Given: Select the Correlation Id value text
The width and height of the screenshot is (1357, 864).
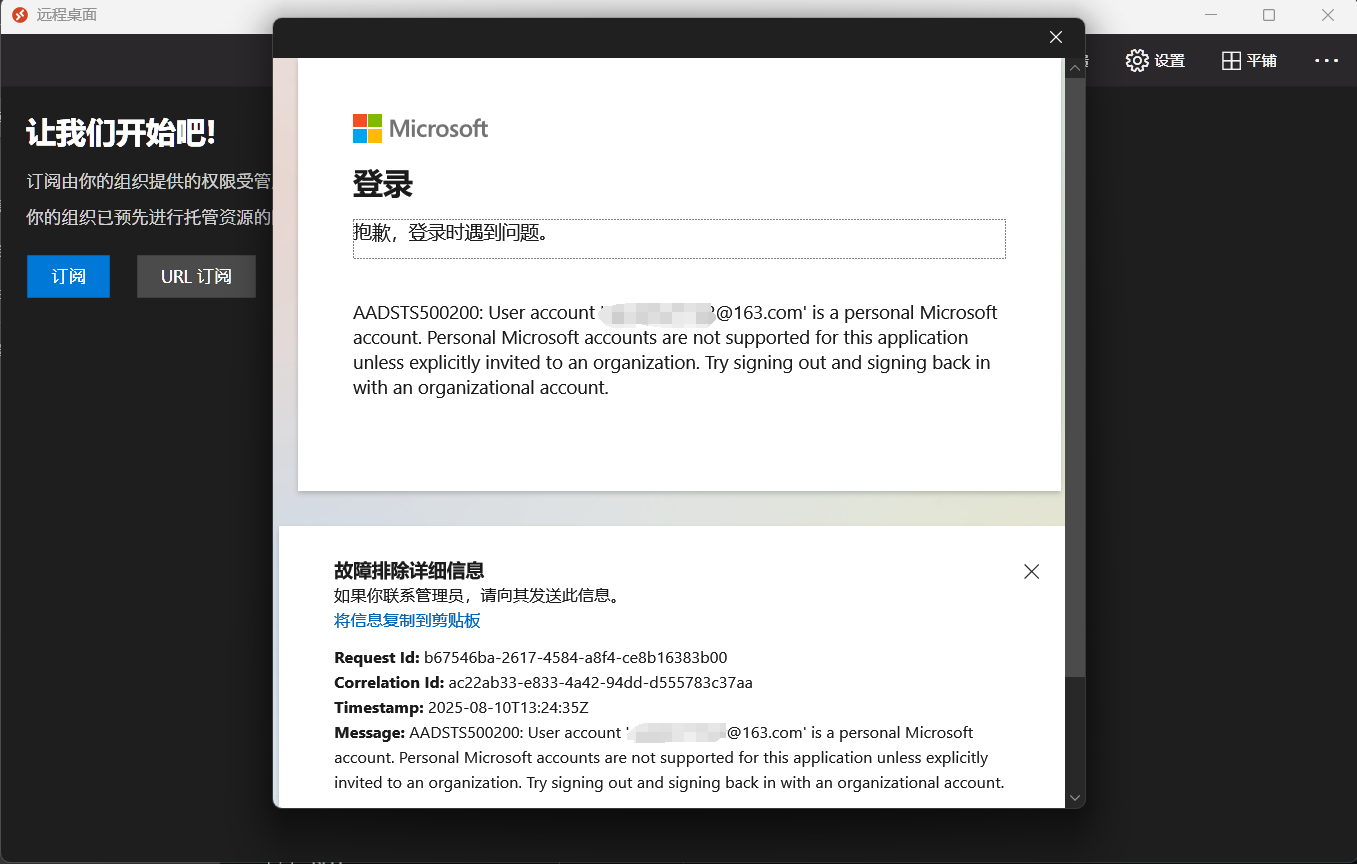Looking at the screenshot, I should click(600, 683).
